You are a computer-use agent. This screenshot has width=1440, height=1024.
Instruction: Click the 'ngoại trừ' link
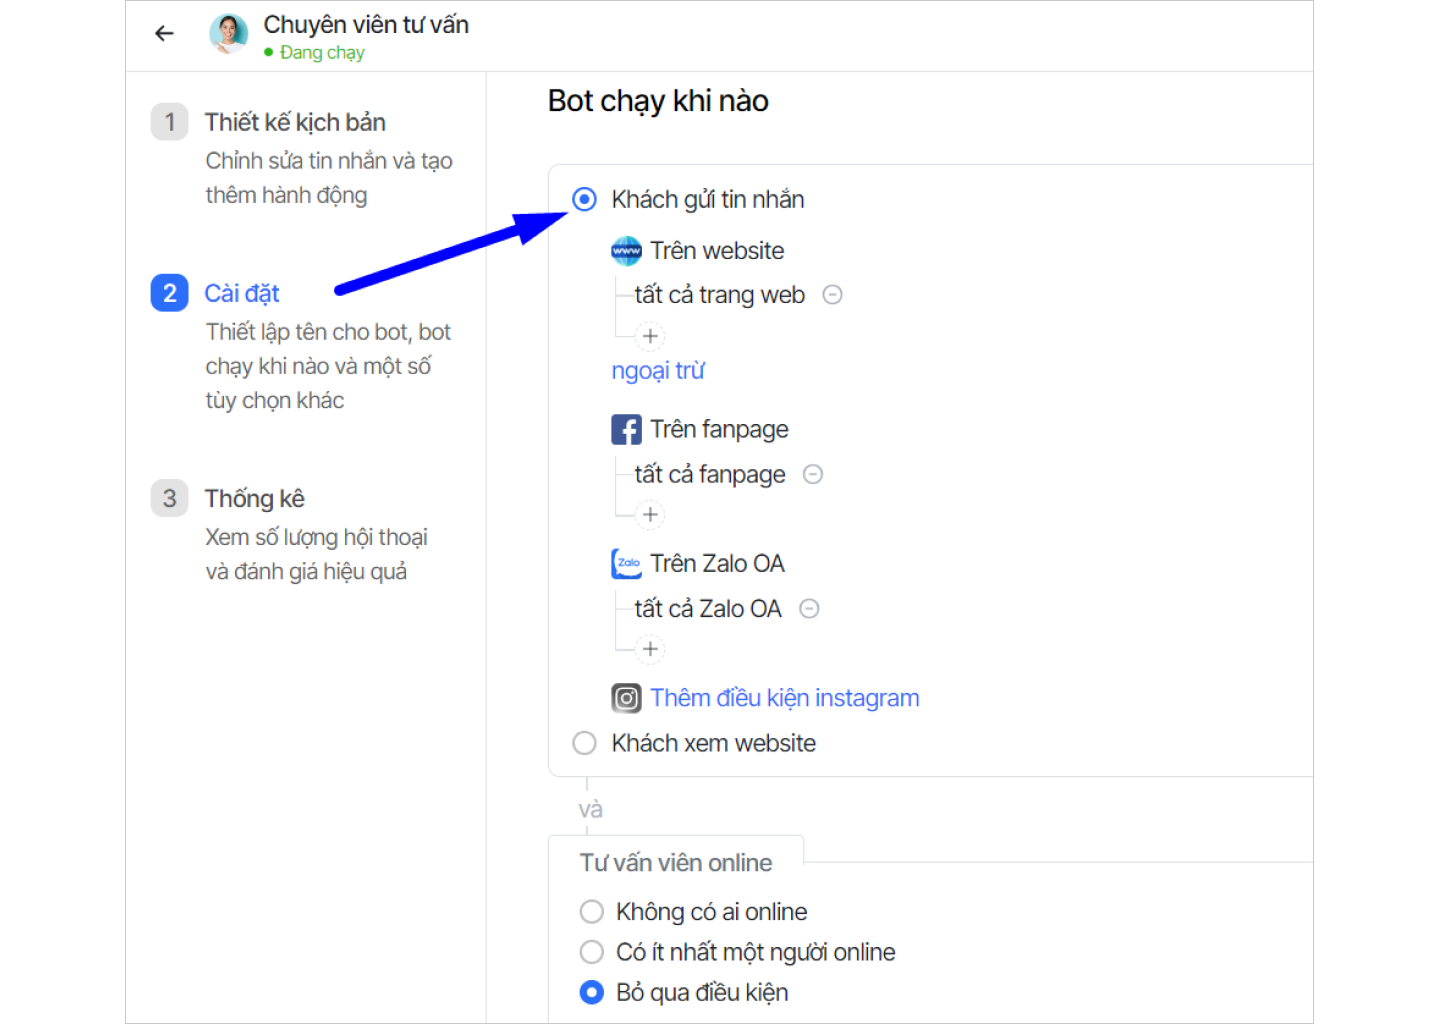pos(658,371)
